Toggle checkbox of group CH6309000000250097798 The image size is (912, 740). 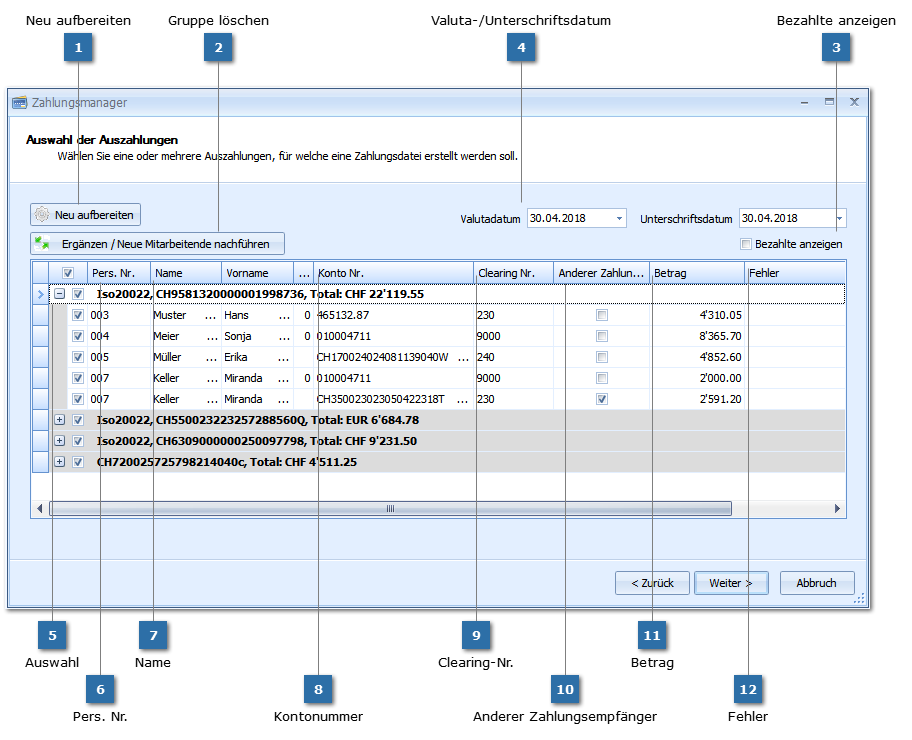tap(78, 441)
